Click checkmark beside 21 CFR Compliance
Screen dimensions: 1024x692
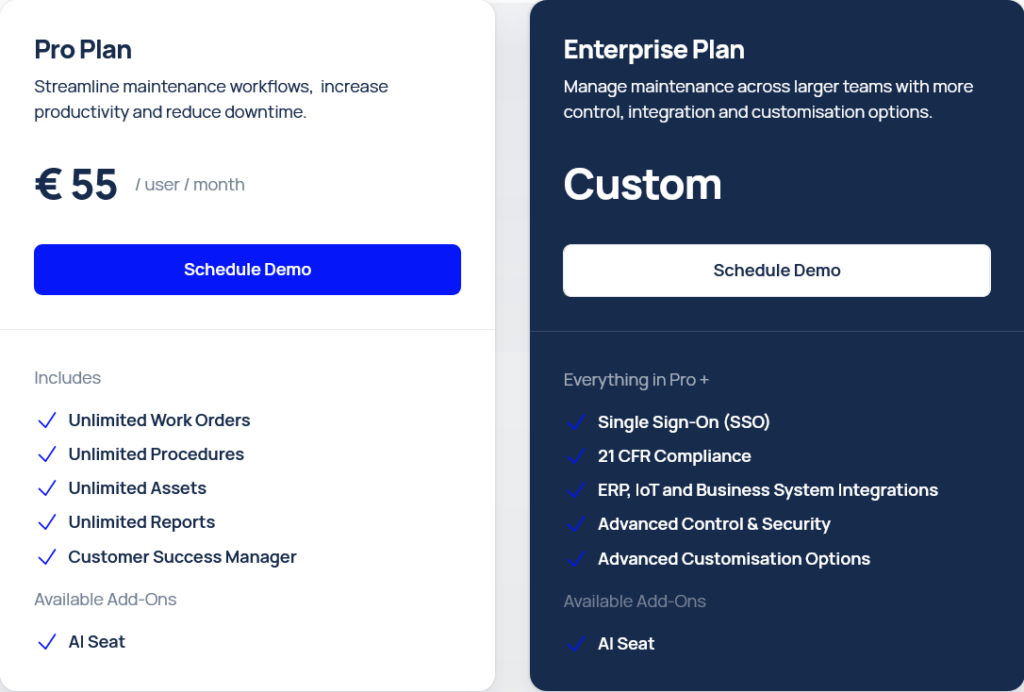click(x=576, y=456)
